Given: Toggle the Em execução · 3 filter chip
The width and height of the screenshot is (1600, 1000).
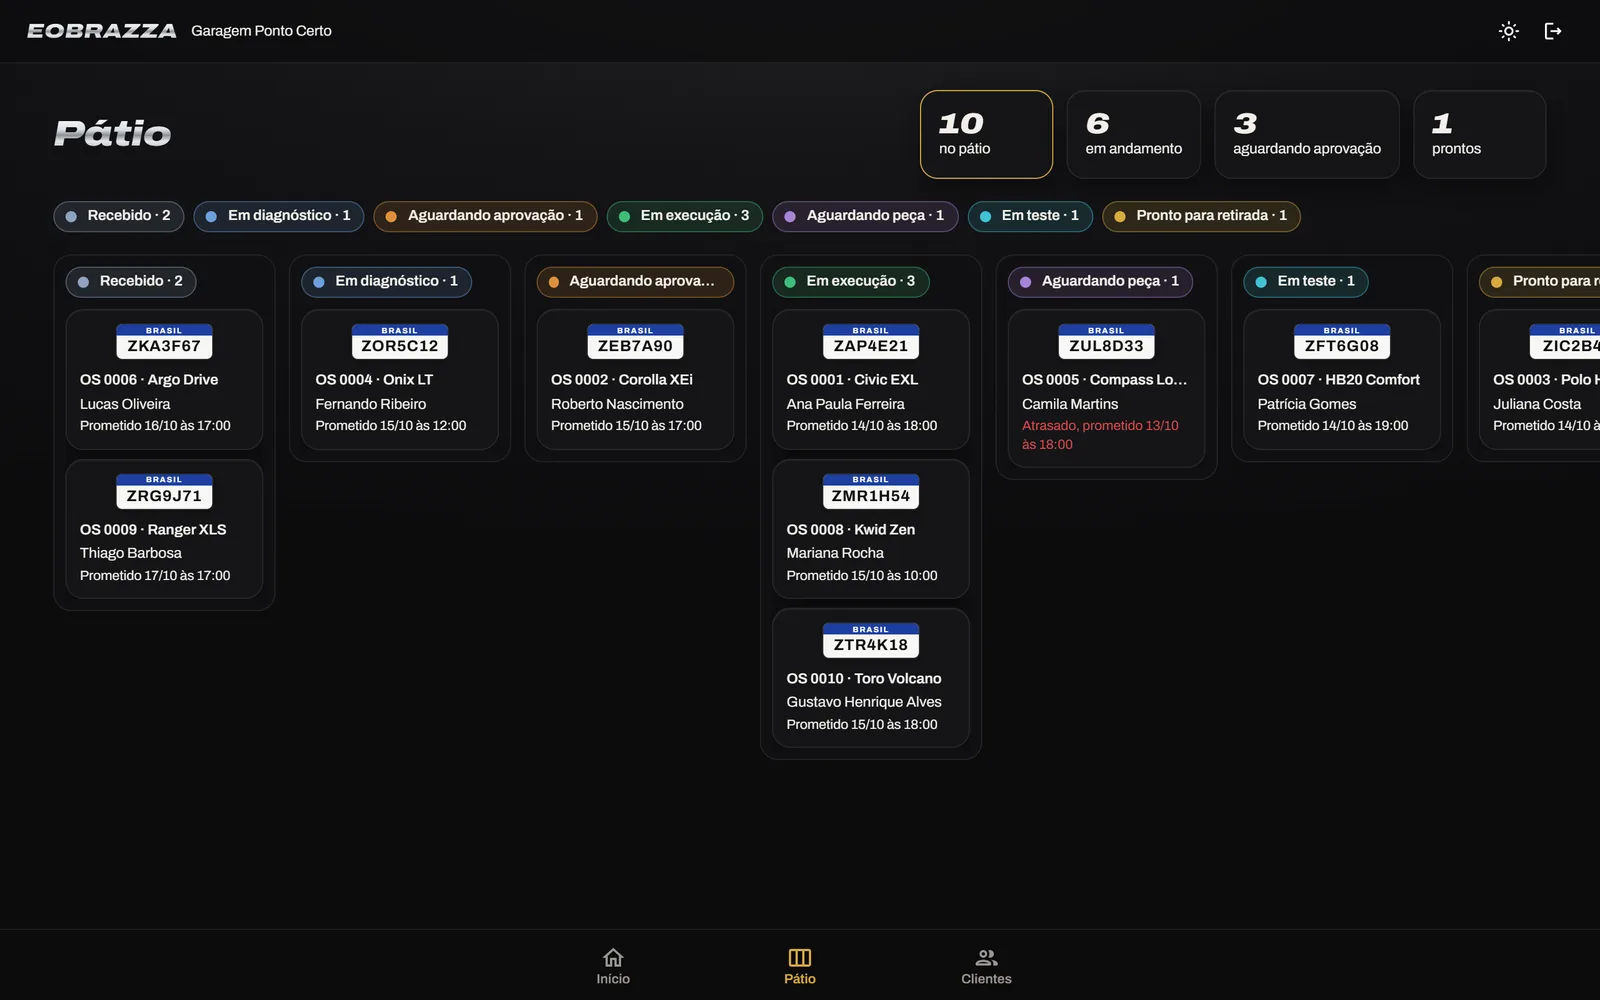Looking at the screenshot, I should point(685,216).
